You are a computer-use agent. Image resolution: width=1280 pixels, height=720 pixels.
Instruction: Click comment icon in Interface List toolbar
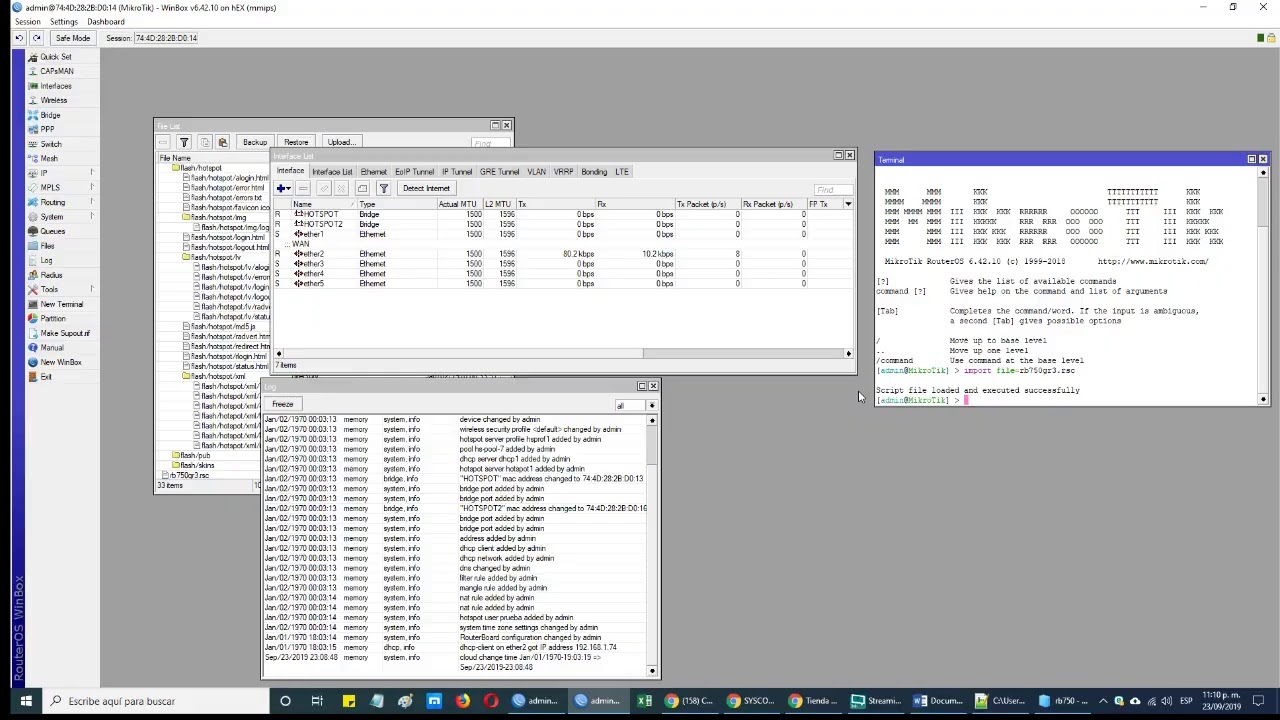[x=362, y=188]
